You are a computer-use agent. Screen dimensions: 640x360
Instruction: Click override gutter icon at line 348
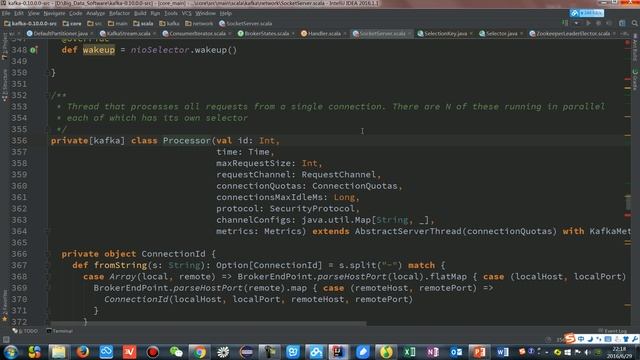click(33, 50)
